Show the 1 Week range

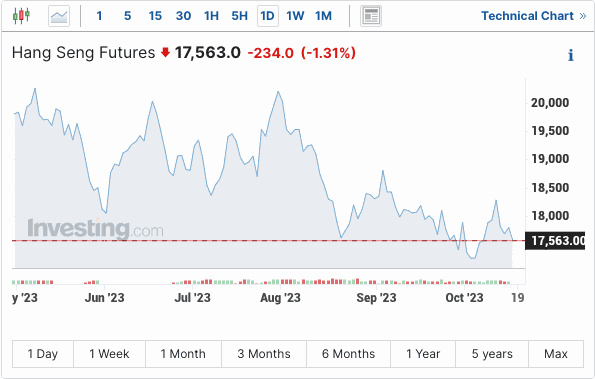[x=109, y=354]
